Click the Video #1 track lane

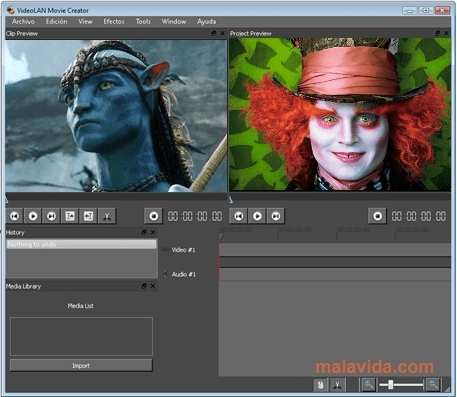point(335,250)
